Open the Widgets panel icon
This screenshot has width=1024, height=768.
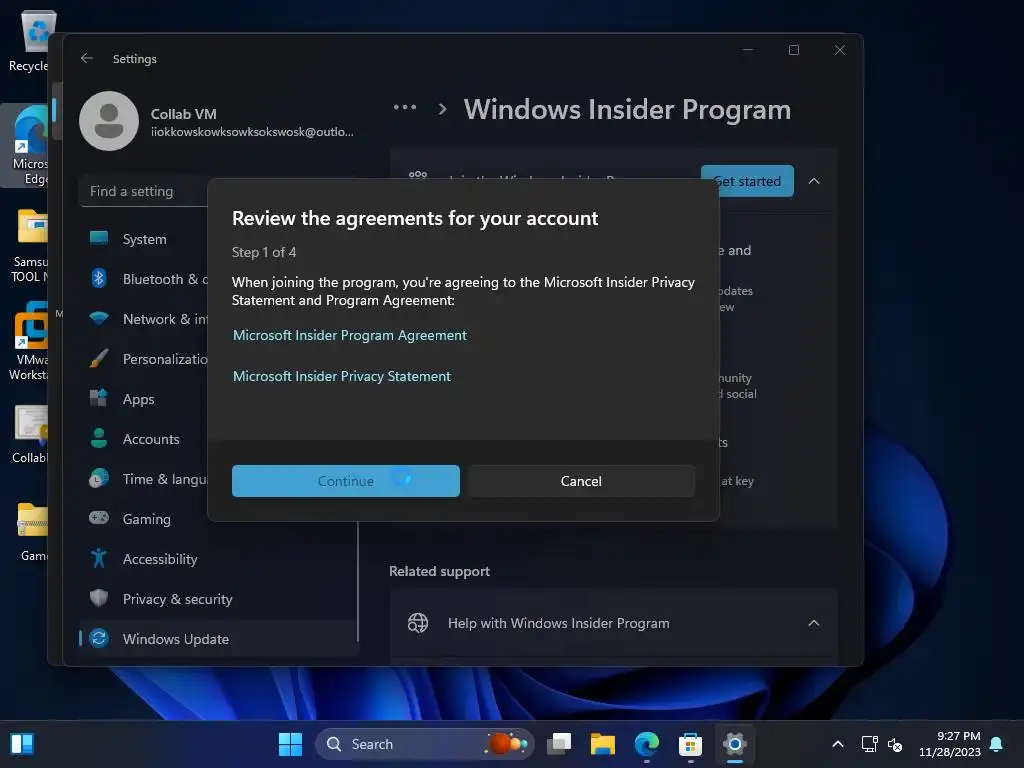(x=22, y=744)
